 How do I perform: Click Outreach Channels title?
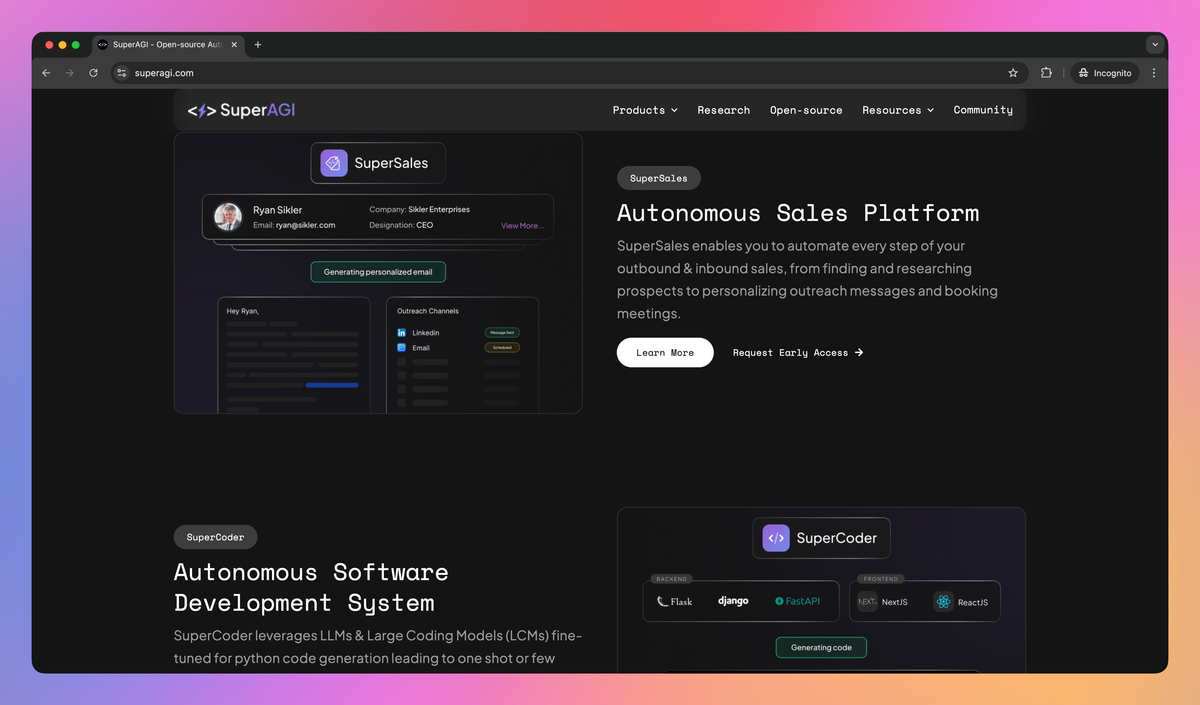click(x=428, y=311)
